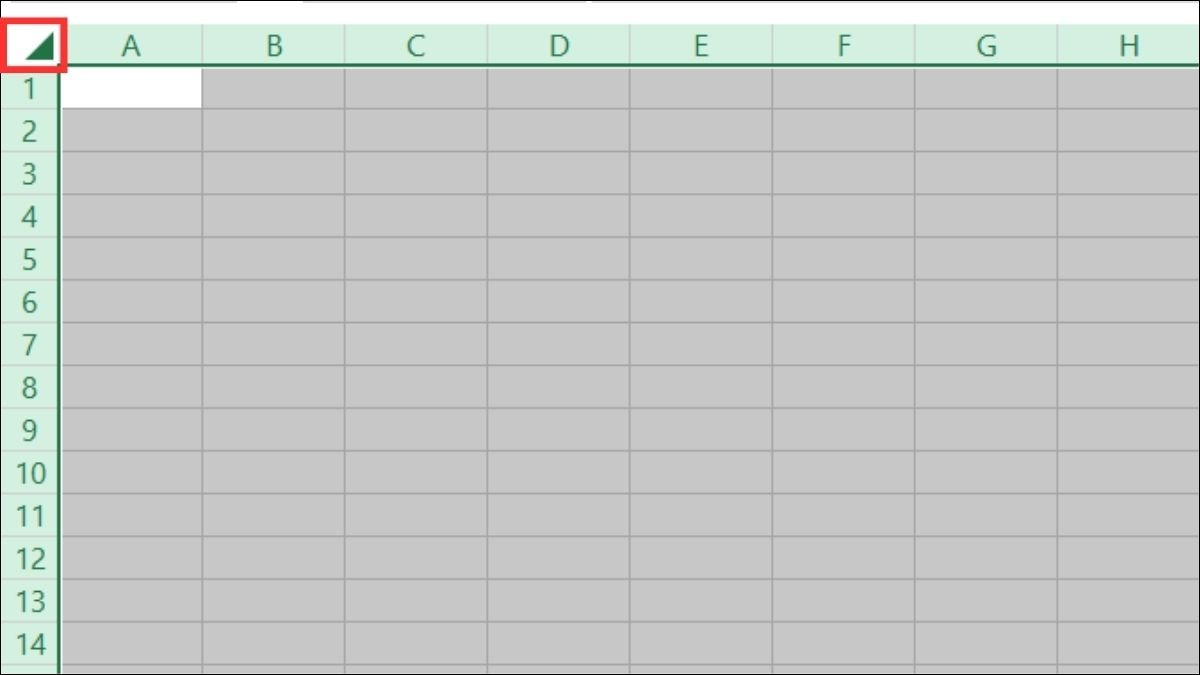The height and width of the screenshot is (675, 1200).
Task: Select row 1 header
Action: (x=29, y=88)
